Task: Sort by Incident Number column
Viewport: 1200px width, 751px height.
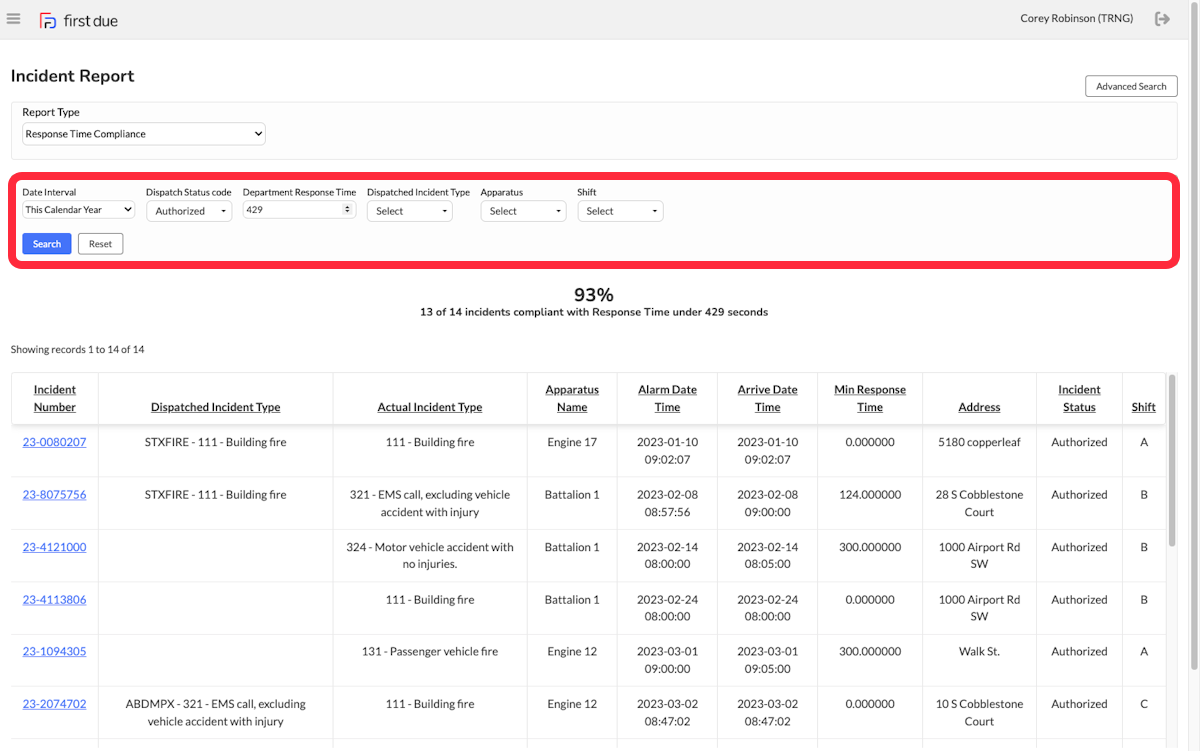Action: [55, 398]
